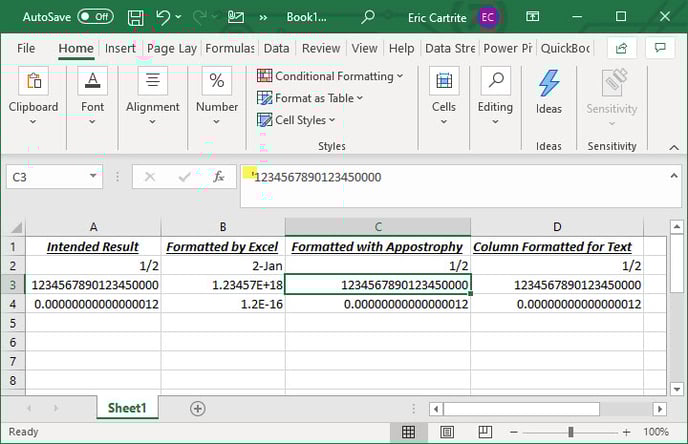Click the Share icon button
688x444 pixels.
click(621, 48)
